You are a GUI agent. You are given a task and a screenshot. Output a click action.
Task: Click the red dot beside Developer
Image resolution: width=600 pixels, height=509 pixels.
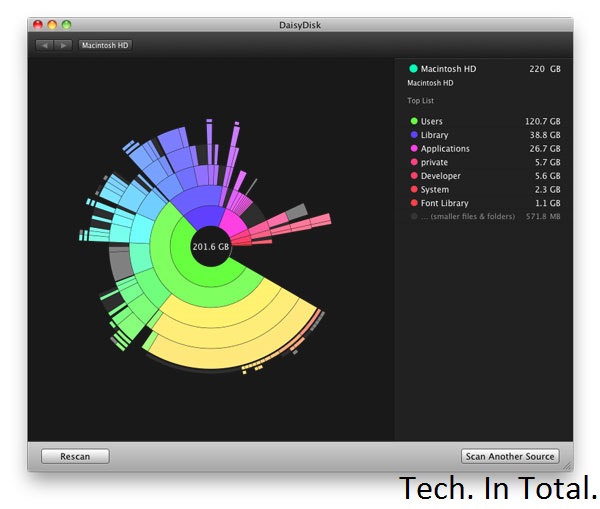coord(414,176)
